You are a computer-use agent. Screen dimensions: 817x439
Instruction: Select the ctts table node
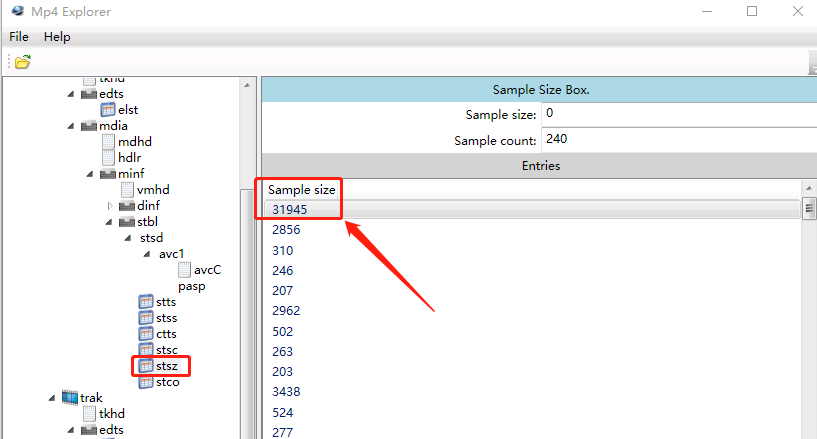(x=166, y=334)
